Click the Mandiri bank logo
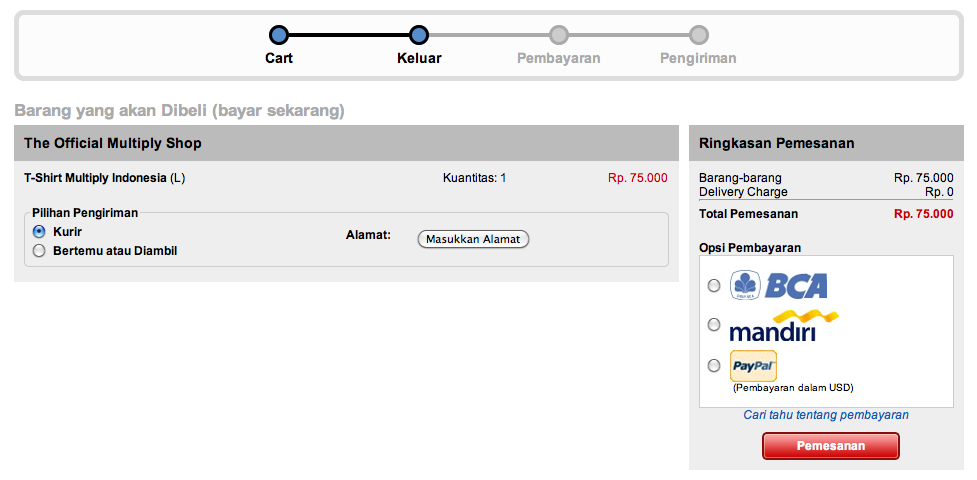 (x=783, y=325)
